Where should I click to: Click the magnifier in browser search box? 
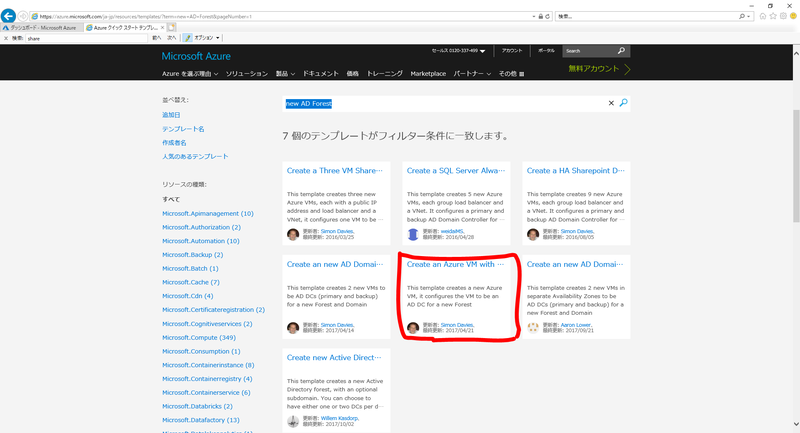742,16
